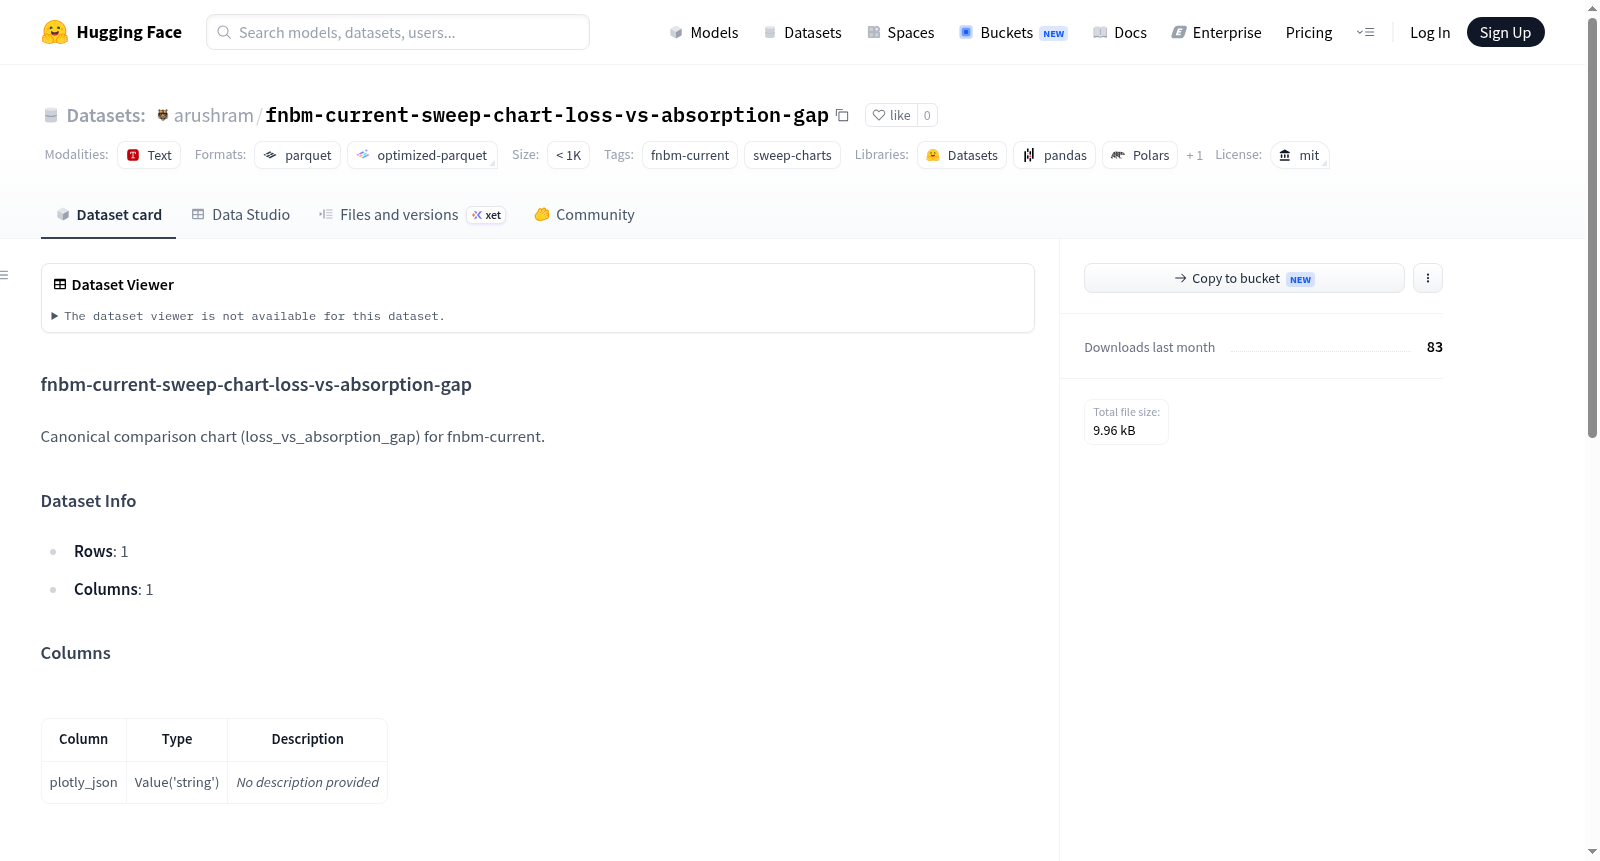This screenshot has width=1600, height=861.
Task: Open the left sidebar table of contents
Action: pos(5,275)
